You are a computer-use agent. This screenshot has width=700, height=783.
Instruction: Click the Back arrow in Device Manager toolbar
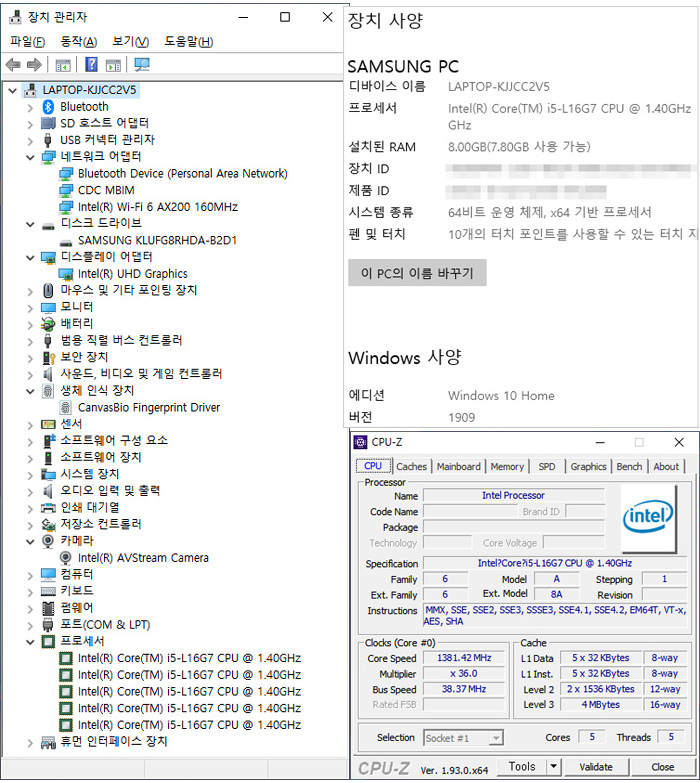pyautogui.click(x=12, y=64)
